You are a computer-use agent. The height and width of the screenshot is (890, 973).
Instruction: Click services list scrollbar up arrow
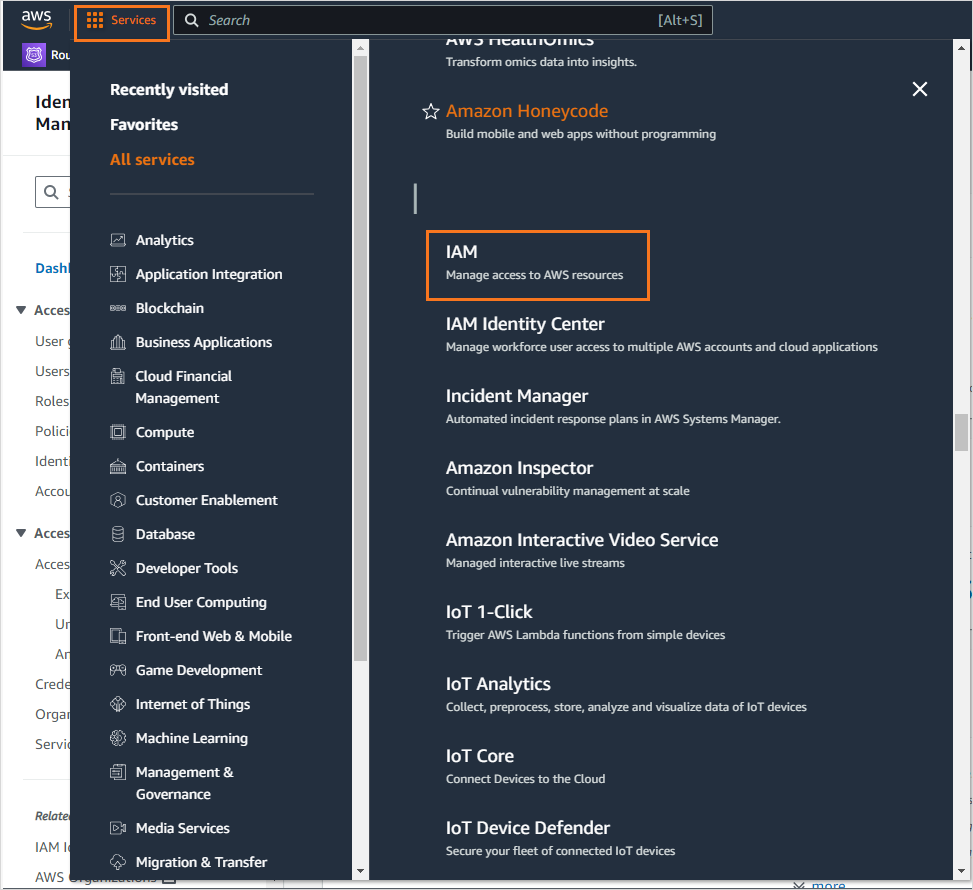[x=961, y=48]
